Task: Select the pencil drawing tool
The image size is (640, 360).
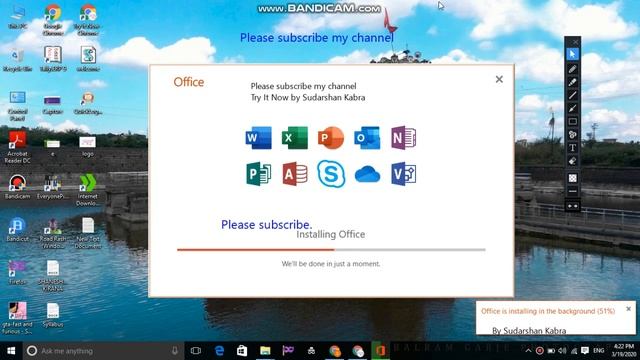Action: pos(573,69)
